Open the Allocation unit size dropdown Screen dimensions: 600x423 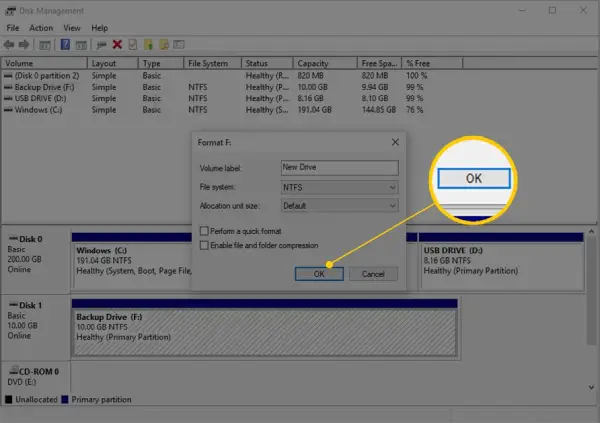pos(339,206)
